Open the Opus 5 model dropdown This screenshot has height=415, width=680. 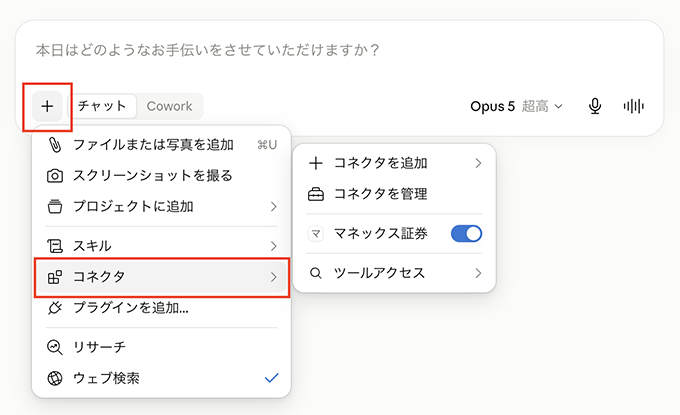pos(516,106)
